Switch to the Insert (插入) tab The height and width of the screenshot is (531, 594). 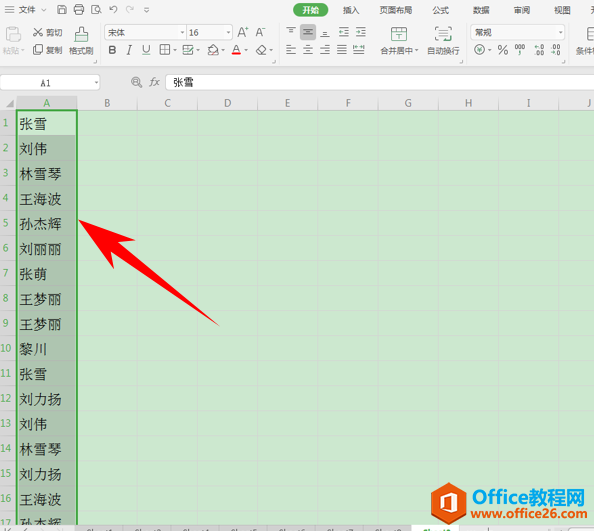(351, 10)
